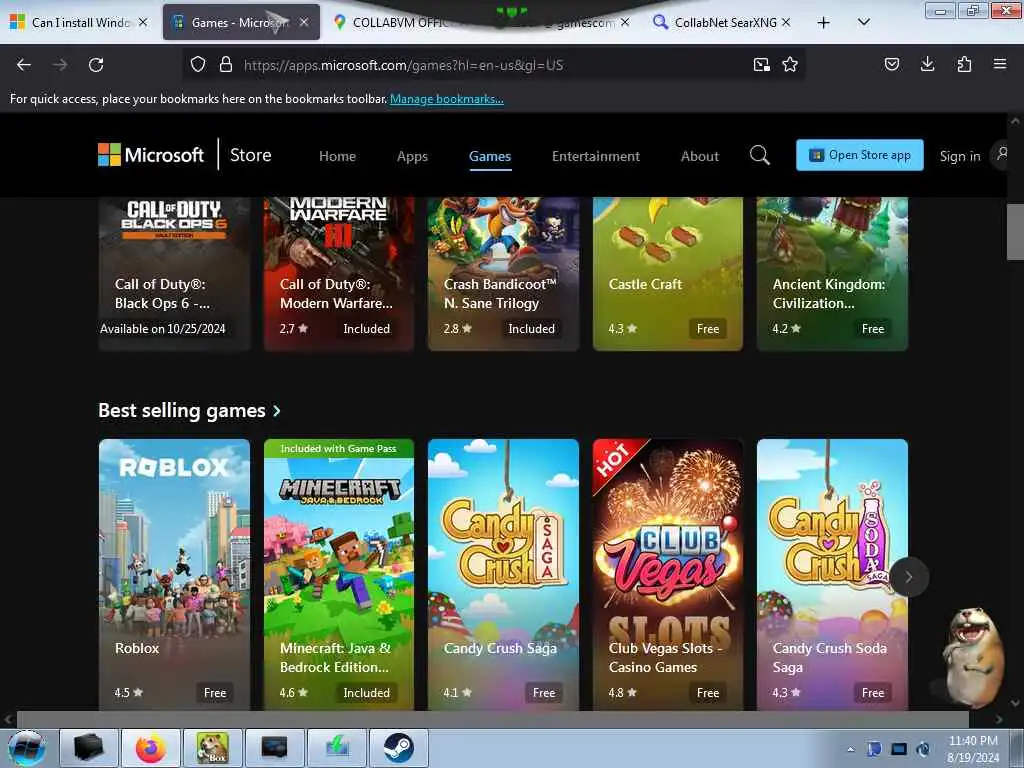Screen dimensions: 1024x768
Task: Click the Included button on Minecraft card
Action: pyautogui.click(x=366, y=692)
